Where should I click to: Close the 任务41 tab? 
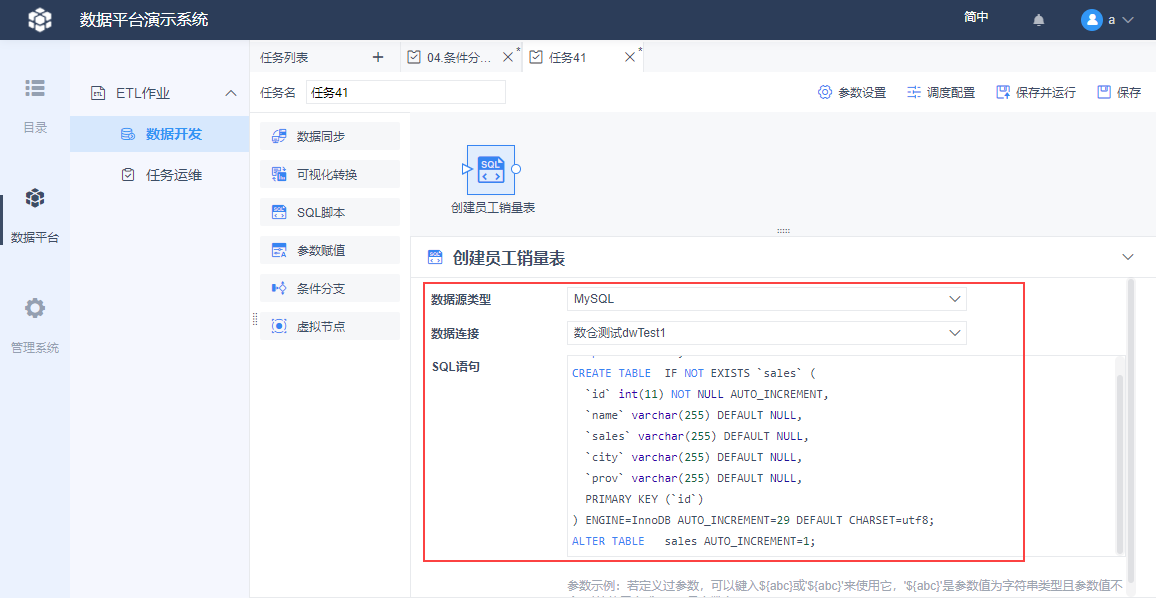(630, 57)
